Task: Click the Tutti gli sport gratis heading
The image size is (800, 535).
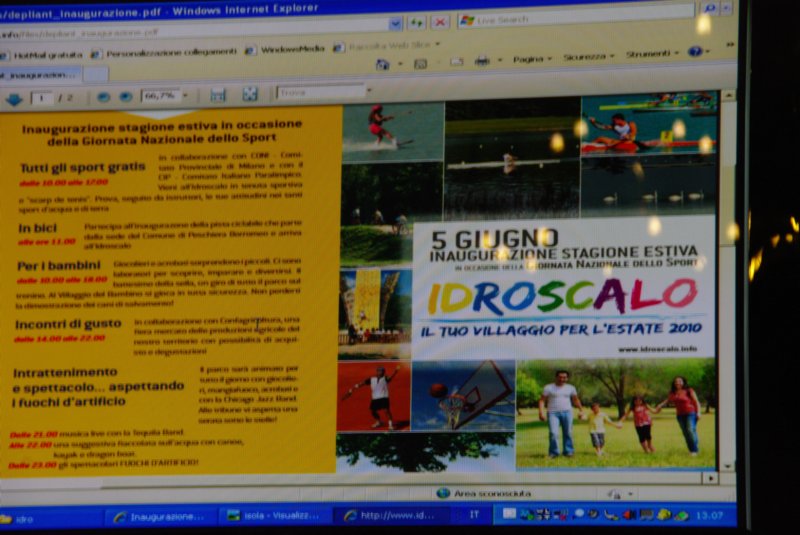Action: coord(82,167)
